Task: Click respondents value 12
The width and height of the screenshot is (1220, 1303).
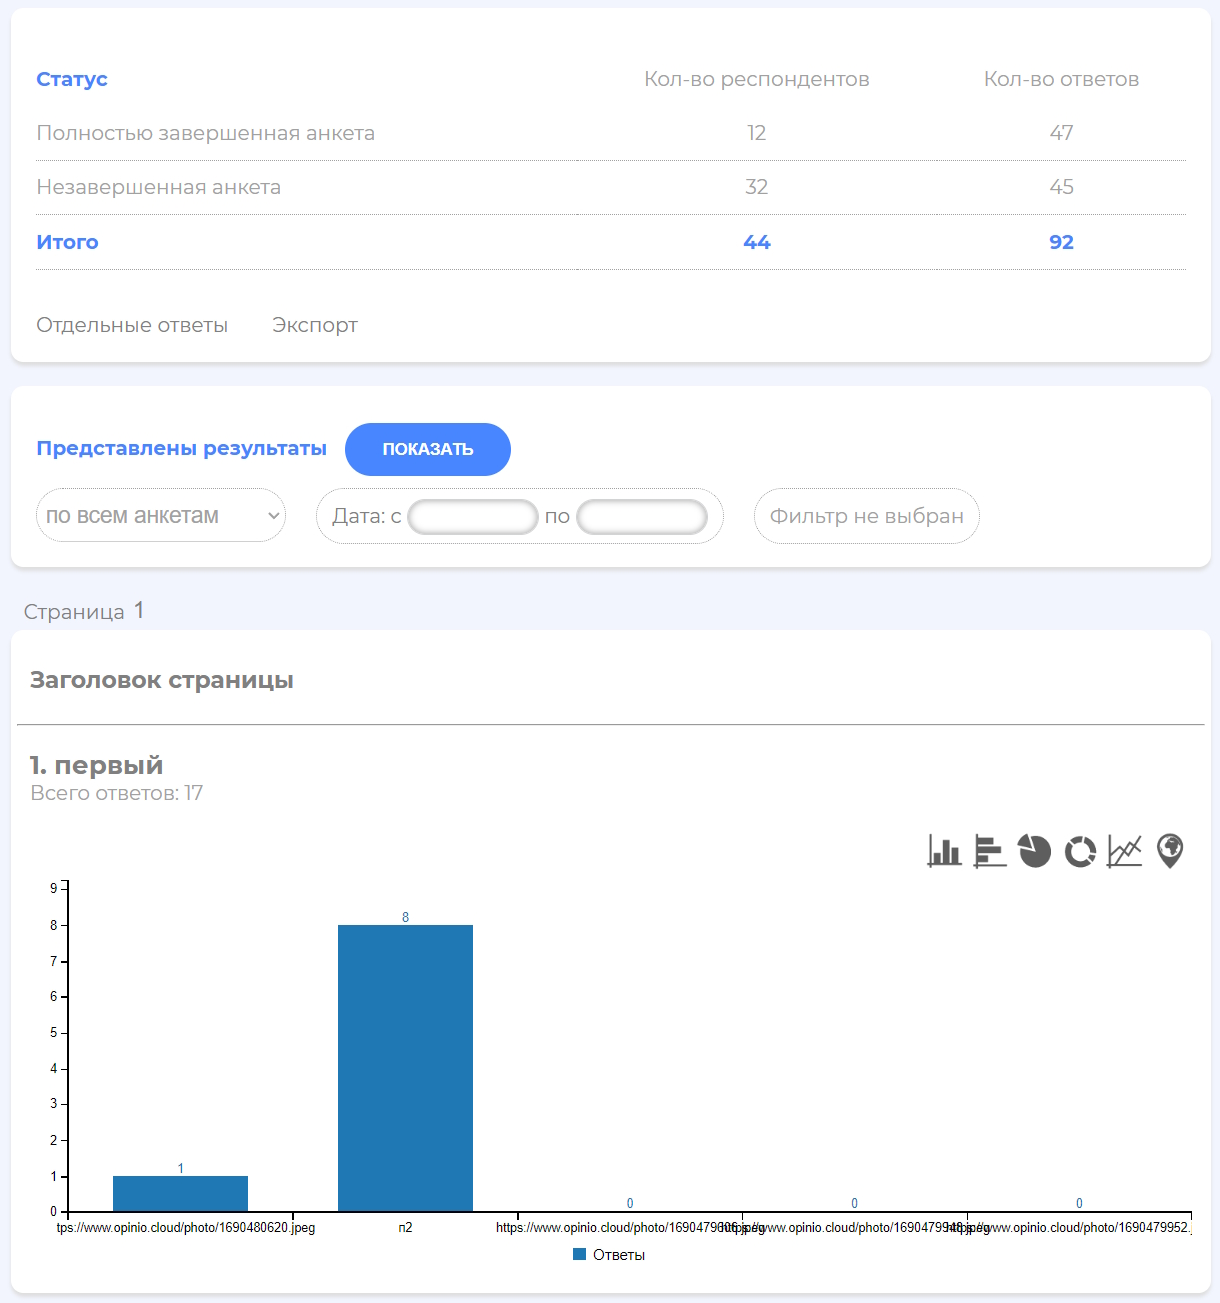Action: pos(757,133)
